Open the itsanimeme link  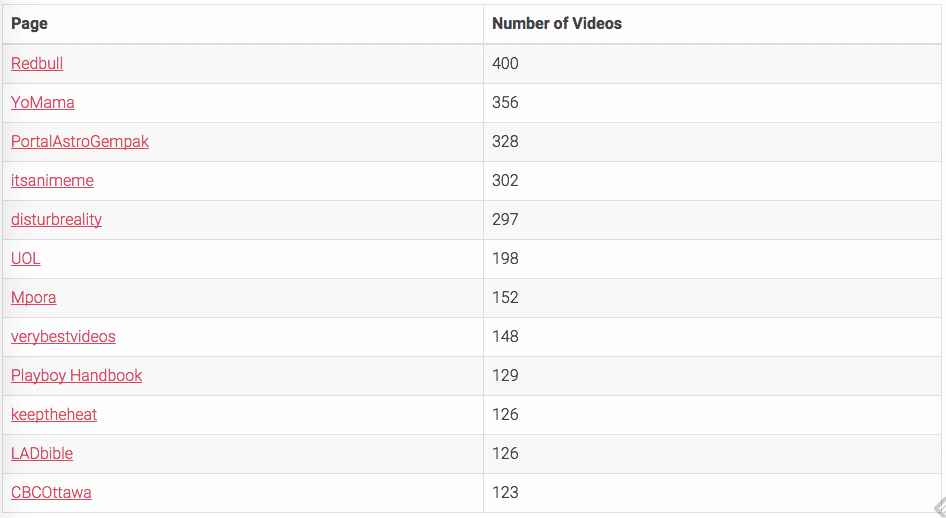52,180
